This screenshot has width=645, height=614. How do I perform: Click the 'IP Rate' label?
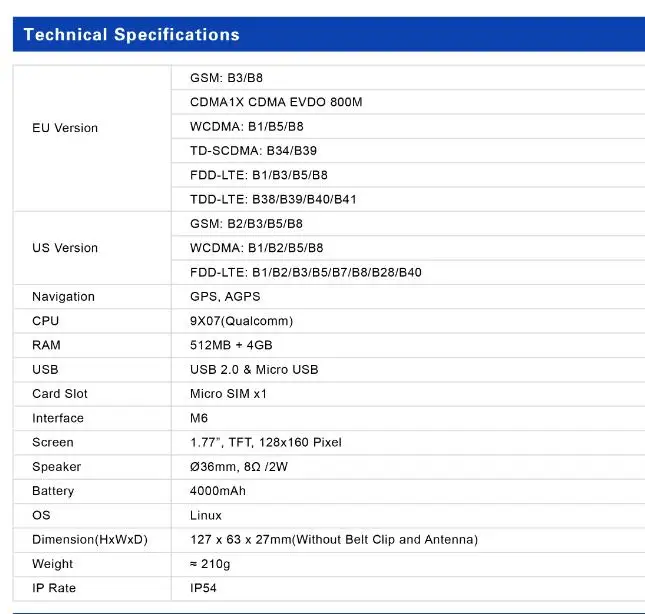point(54,588)
